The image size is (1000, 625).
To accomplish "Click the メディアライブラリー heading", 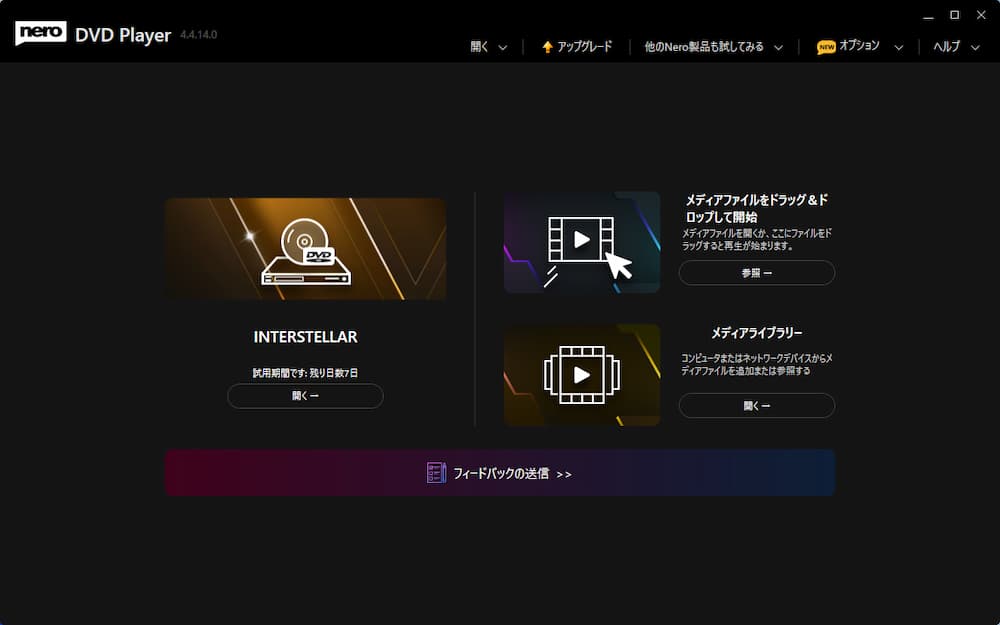I will click(756, 333).
